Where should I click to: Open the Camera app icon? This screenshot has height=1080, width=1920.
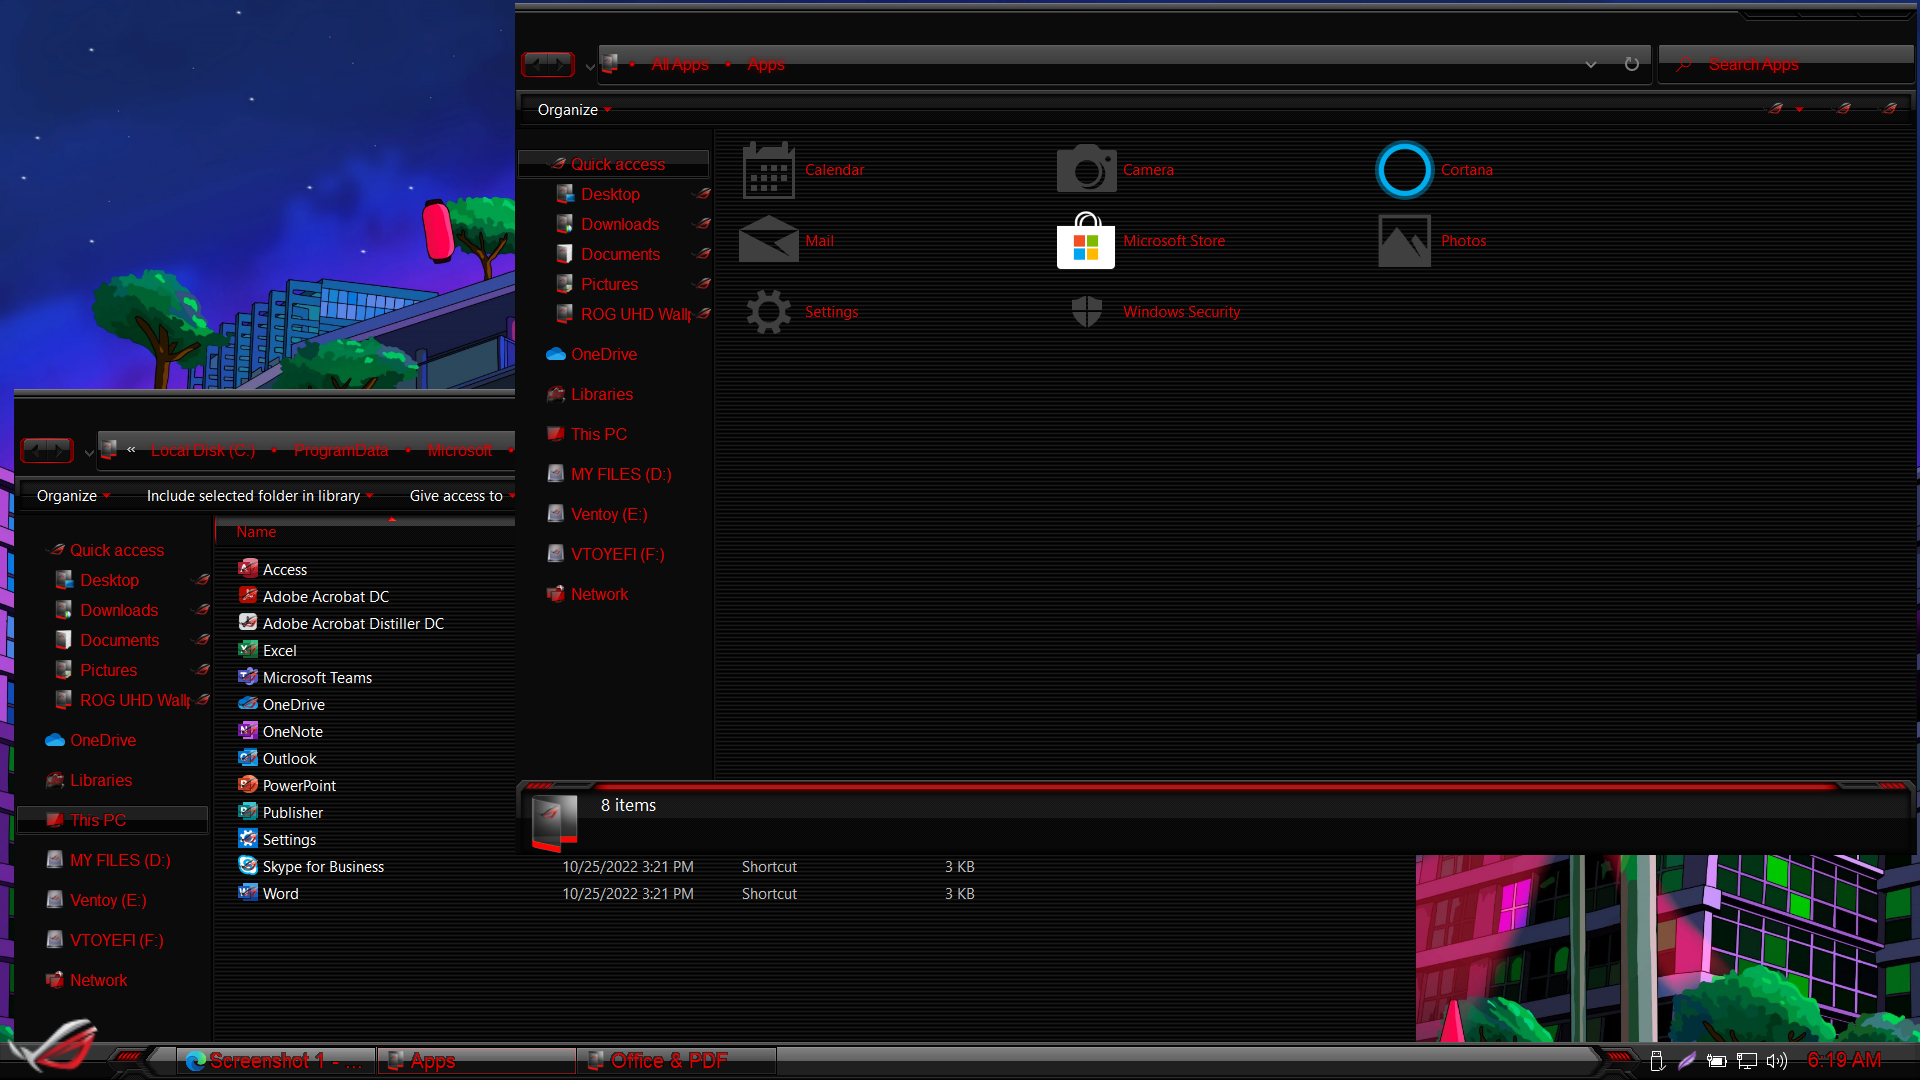(x=1086, y=170)
